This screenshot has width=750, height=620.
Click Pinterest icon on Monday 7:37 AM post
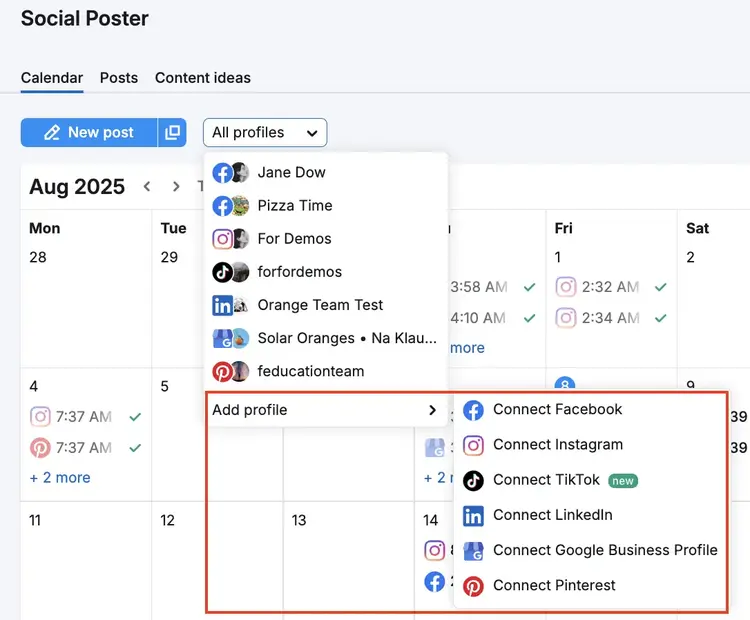click(x=40, y=448)
